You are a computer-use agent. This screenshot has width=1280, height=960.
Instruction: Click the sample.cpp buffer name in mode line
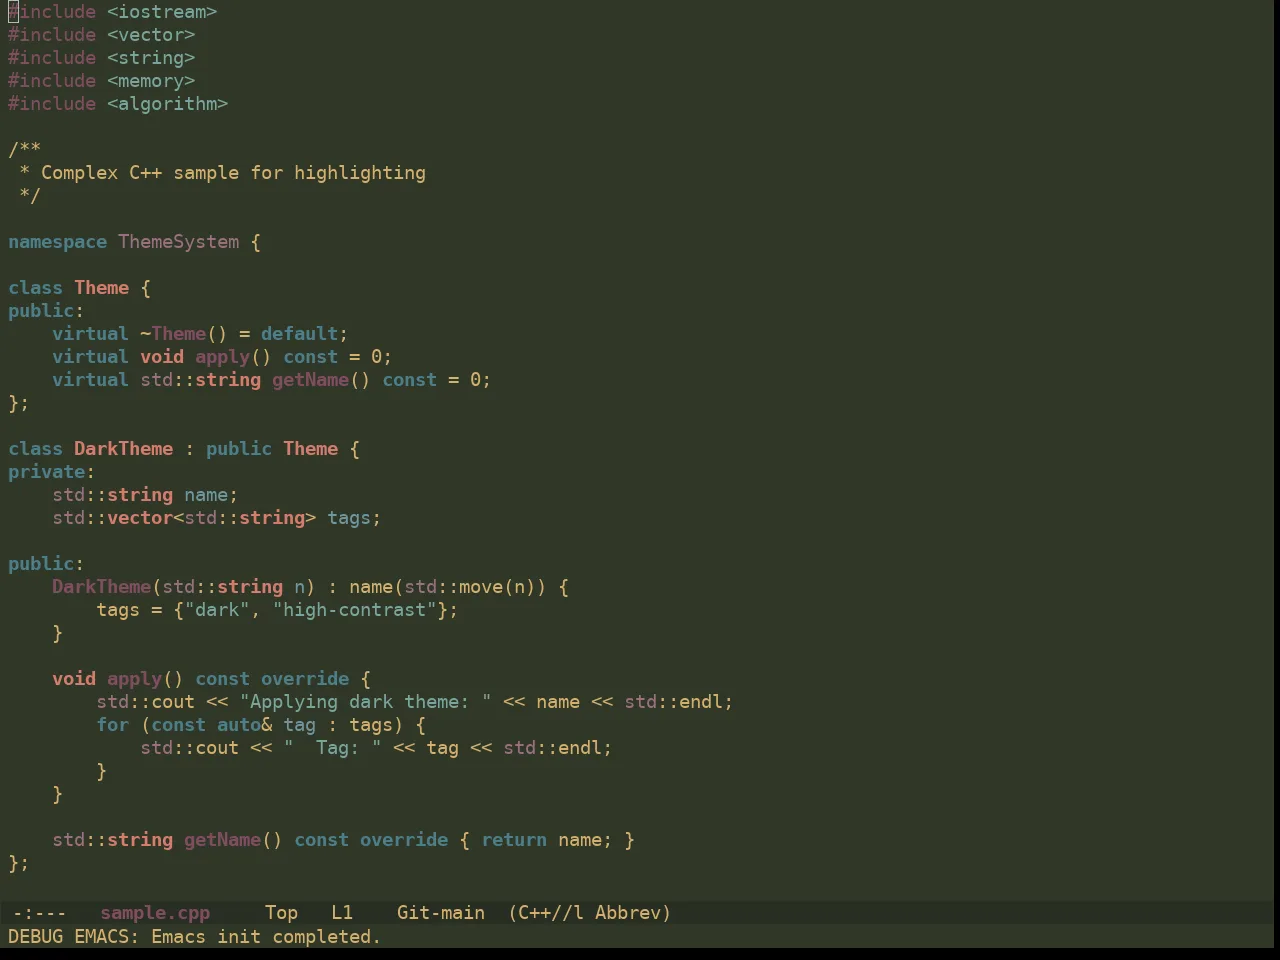coord(155,913)
